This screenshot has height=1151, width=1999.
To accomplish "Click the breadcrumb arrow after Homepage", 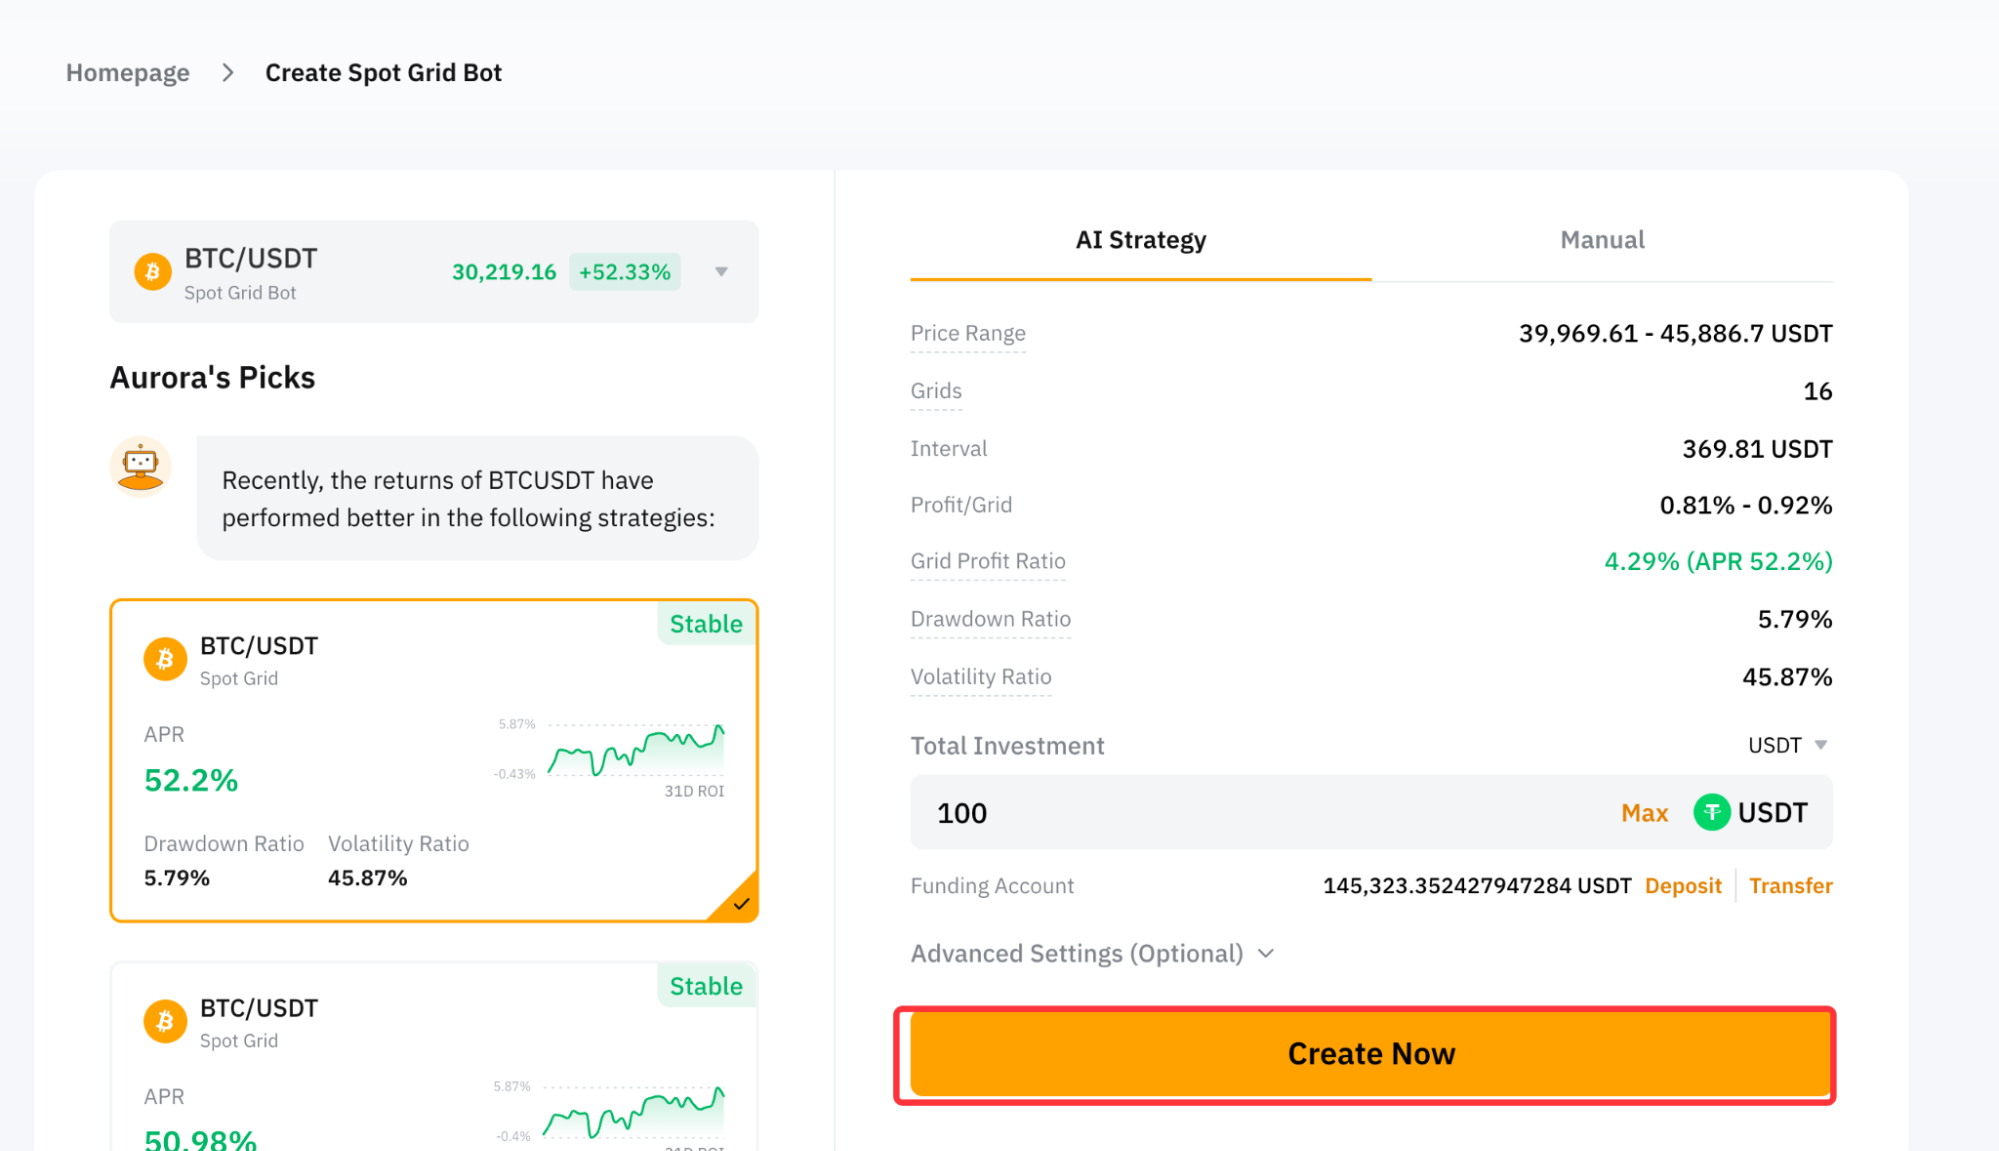I will coord(228,73).
